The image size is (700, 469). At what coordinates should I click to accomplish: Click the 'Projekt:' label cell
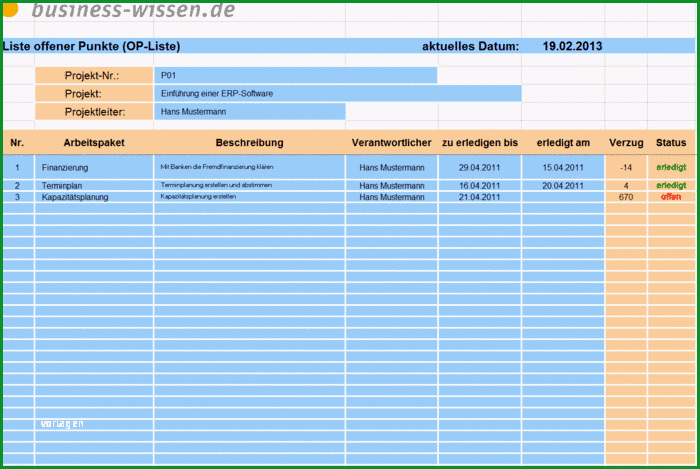coord(94,94)
